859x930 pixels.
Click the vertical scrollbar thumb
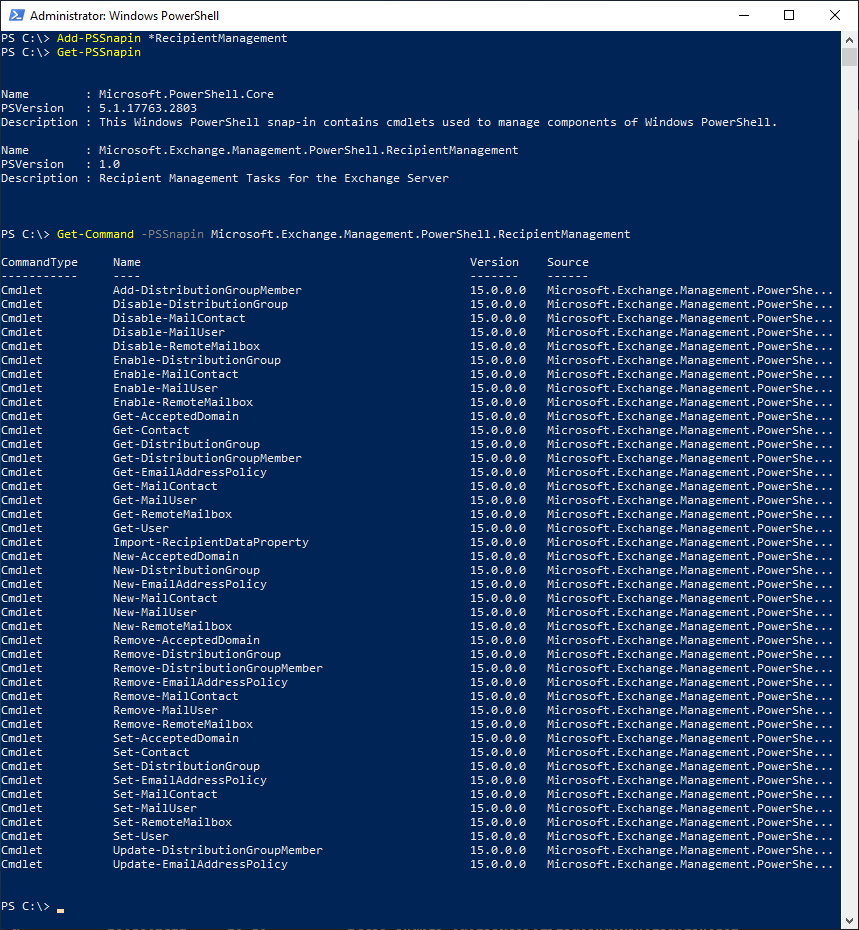pyautogui.click(x=849, y=58)
